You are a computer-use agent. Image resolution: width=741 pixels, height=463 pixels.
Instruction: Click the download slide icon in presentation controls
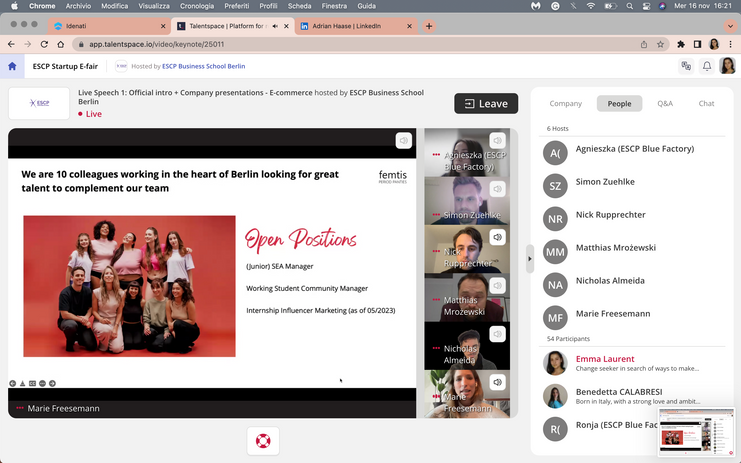22,383
